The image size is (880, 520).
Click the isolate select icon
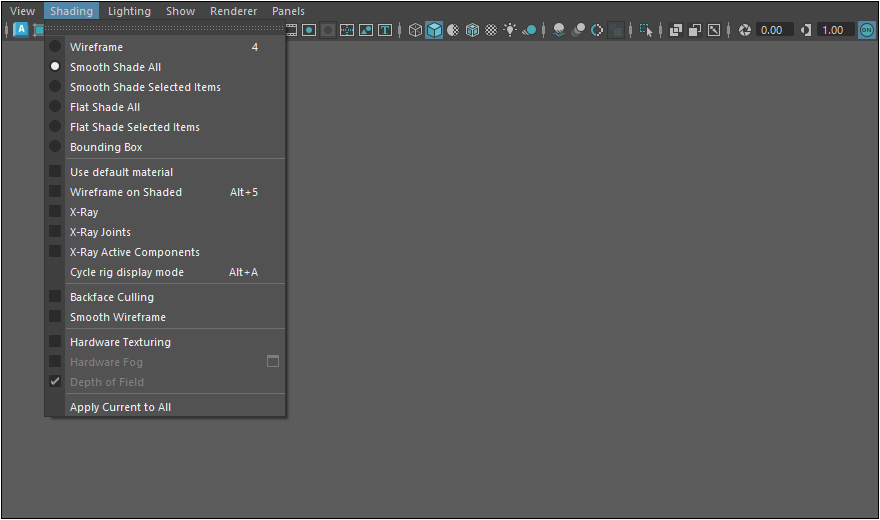tap(646, 30)
